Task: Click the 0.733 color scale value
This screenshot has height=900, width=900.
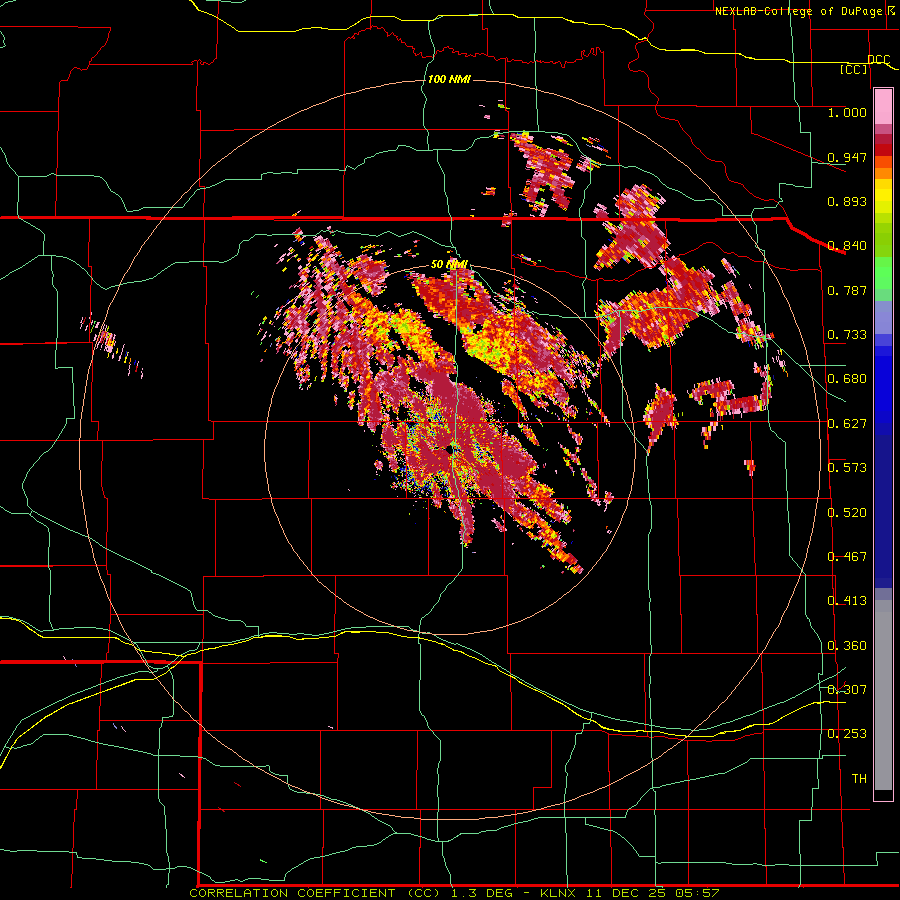Action: pyautogui.click(x=847, y=335)
